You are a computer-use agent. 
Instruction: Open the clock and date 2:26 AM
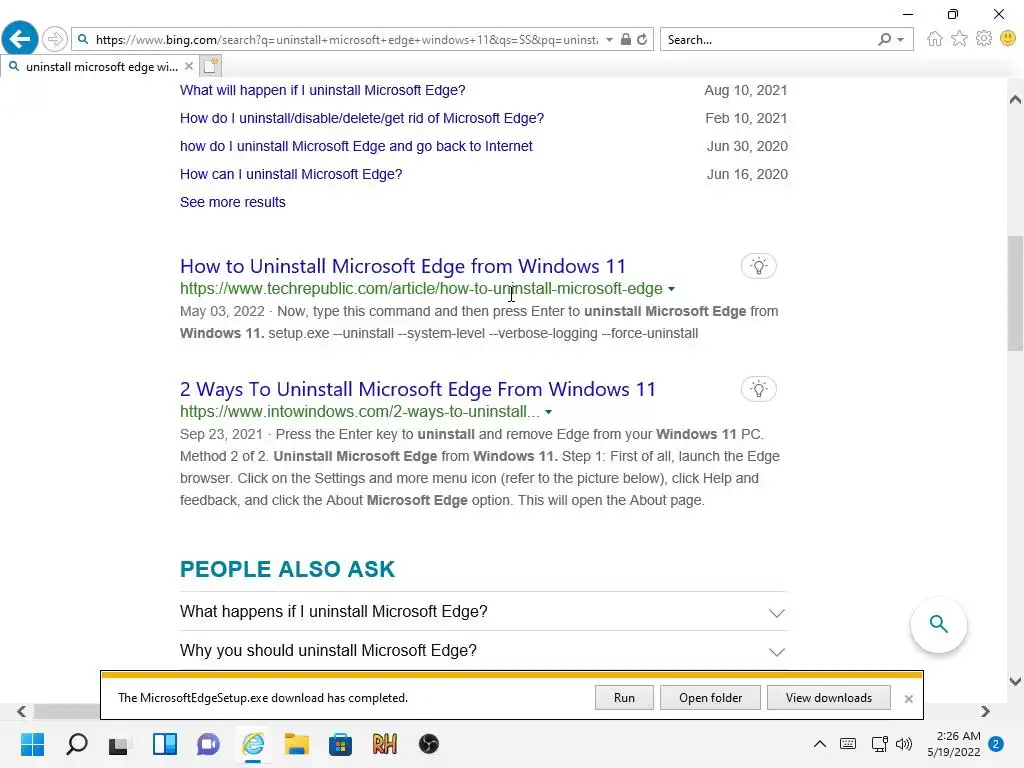(x=954, y=744)
